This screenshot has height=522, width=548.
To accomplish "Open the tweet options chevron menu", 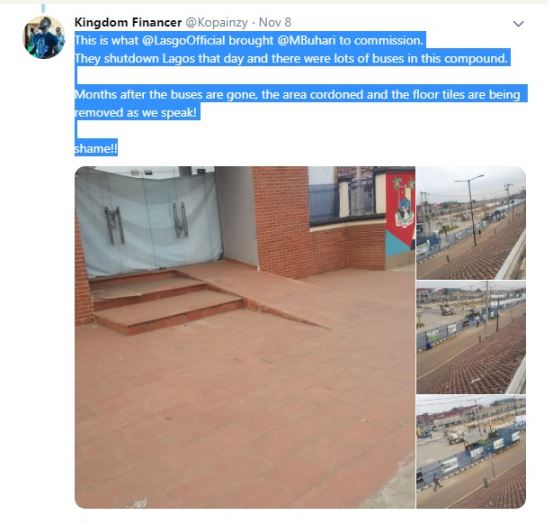I will (x=518, y=24).
